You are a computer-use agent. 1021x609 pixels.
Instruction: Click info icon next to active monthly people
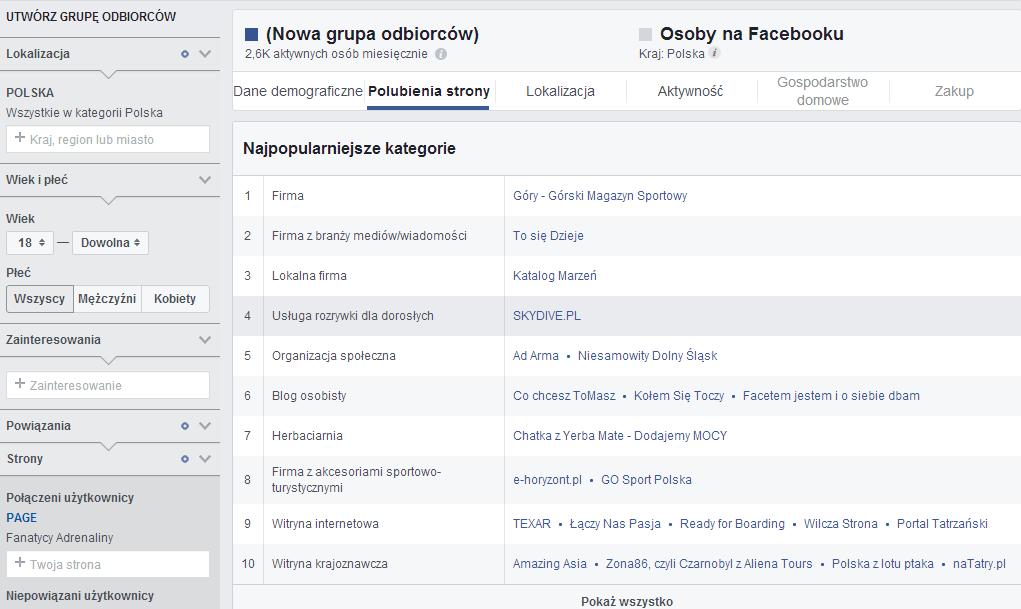point(441,54)
